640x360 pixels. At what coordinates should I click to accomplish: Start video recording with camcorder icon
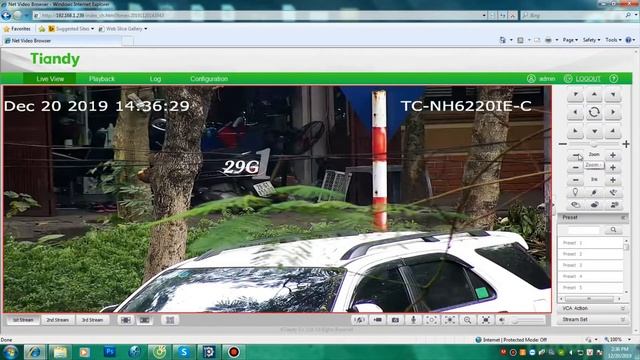tap(378, 320)
